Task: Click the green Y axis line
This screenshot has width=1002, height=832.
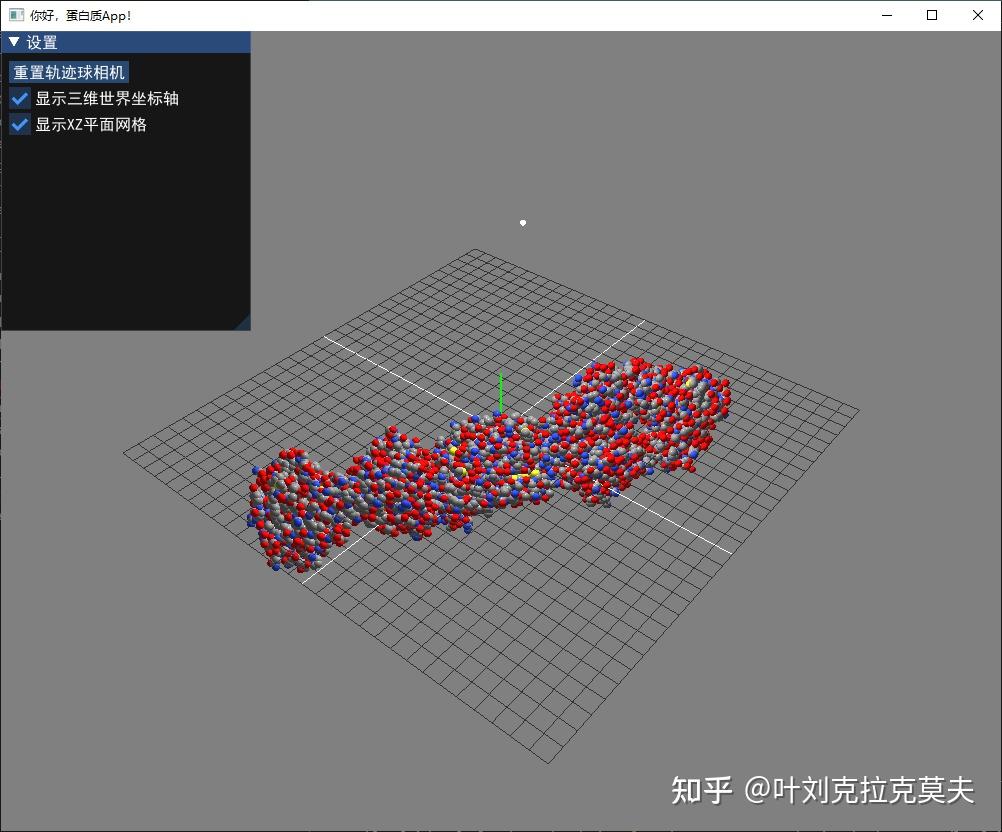Action: pos(500,393)
